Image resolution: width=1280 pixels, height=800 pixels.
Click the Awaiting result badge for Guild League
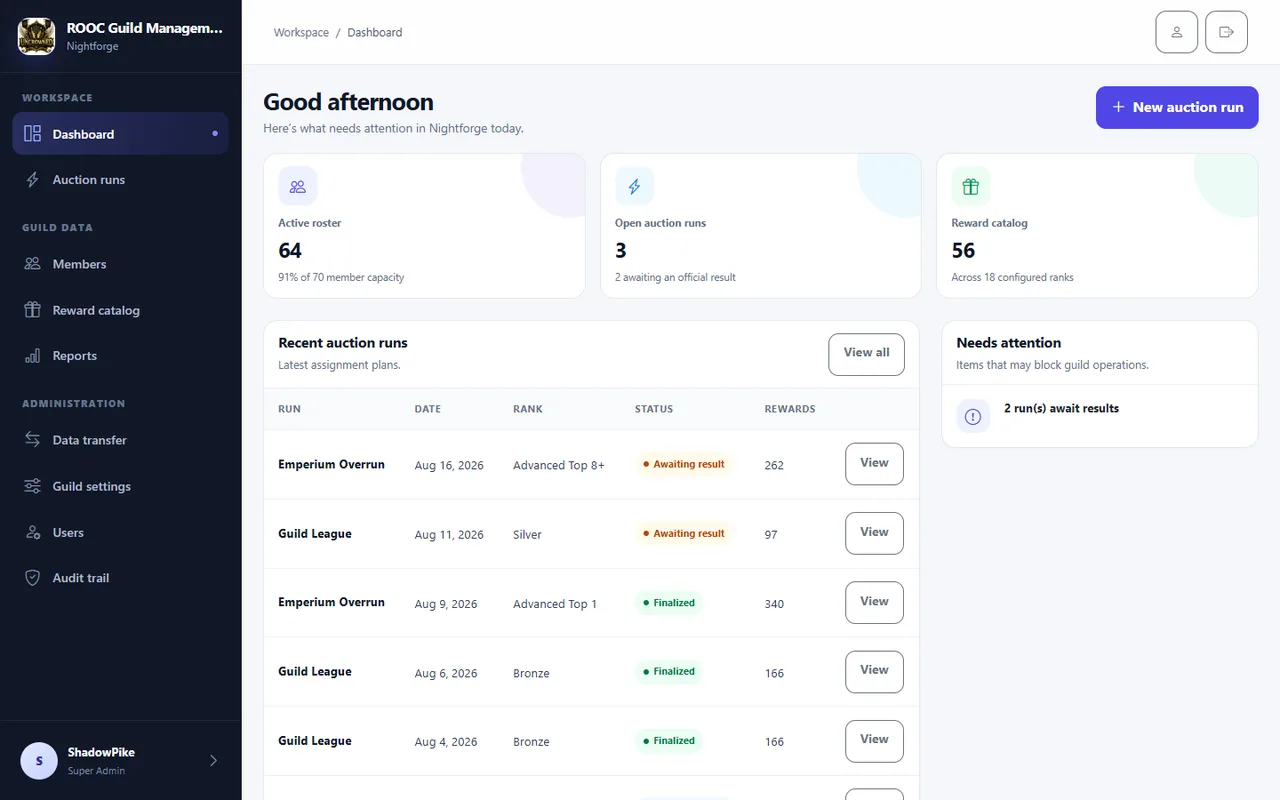(x=684, y=533)
